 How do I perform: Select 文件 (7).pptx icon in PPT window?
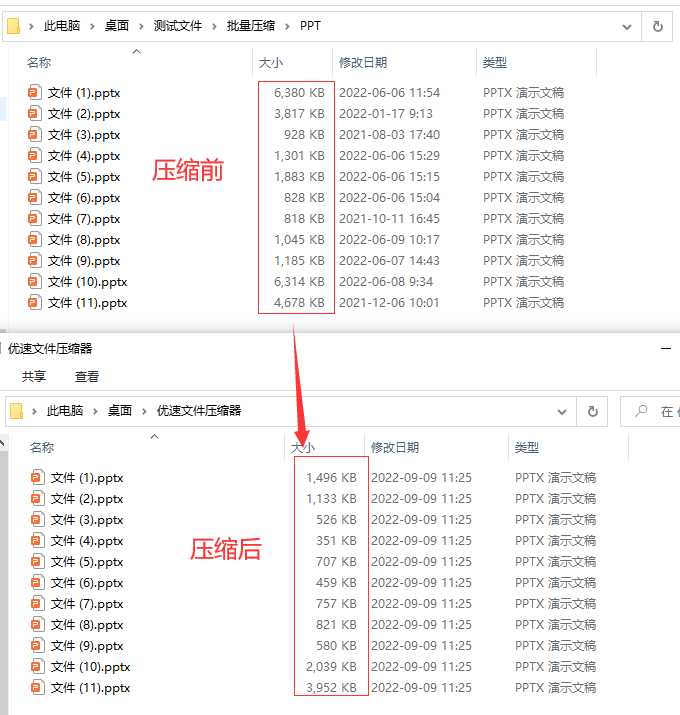(35, 218)
